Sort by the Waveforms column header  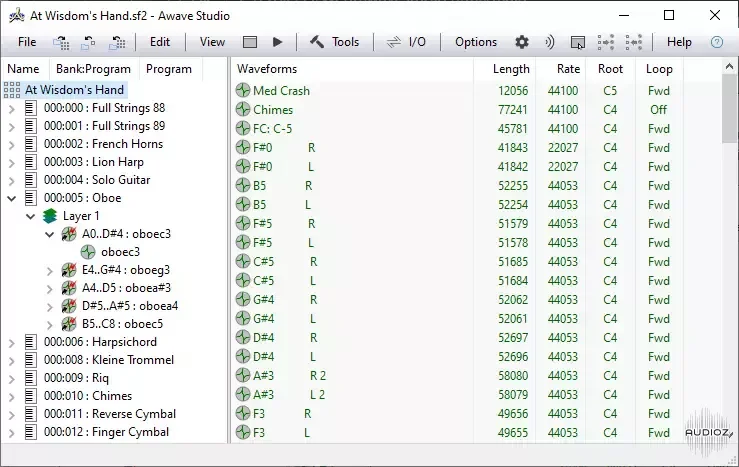coord(353,69)
